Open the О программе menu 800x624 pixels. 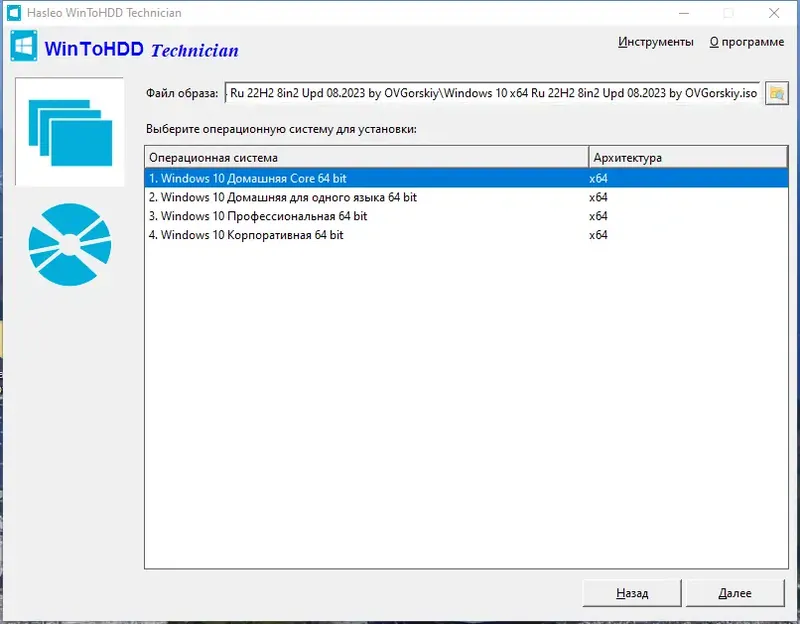[x=746, y=42]
